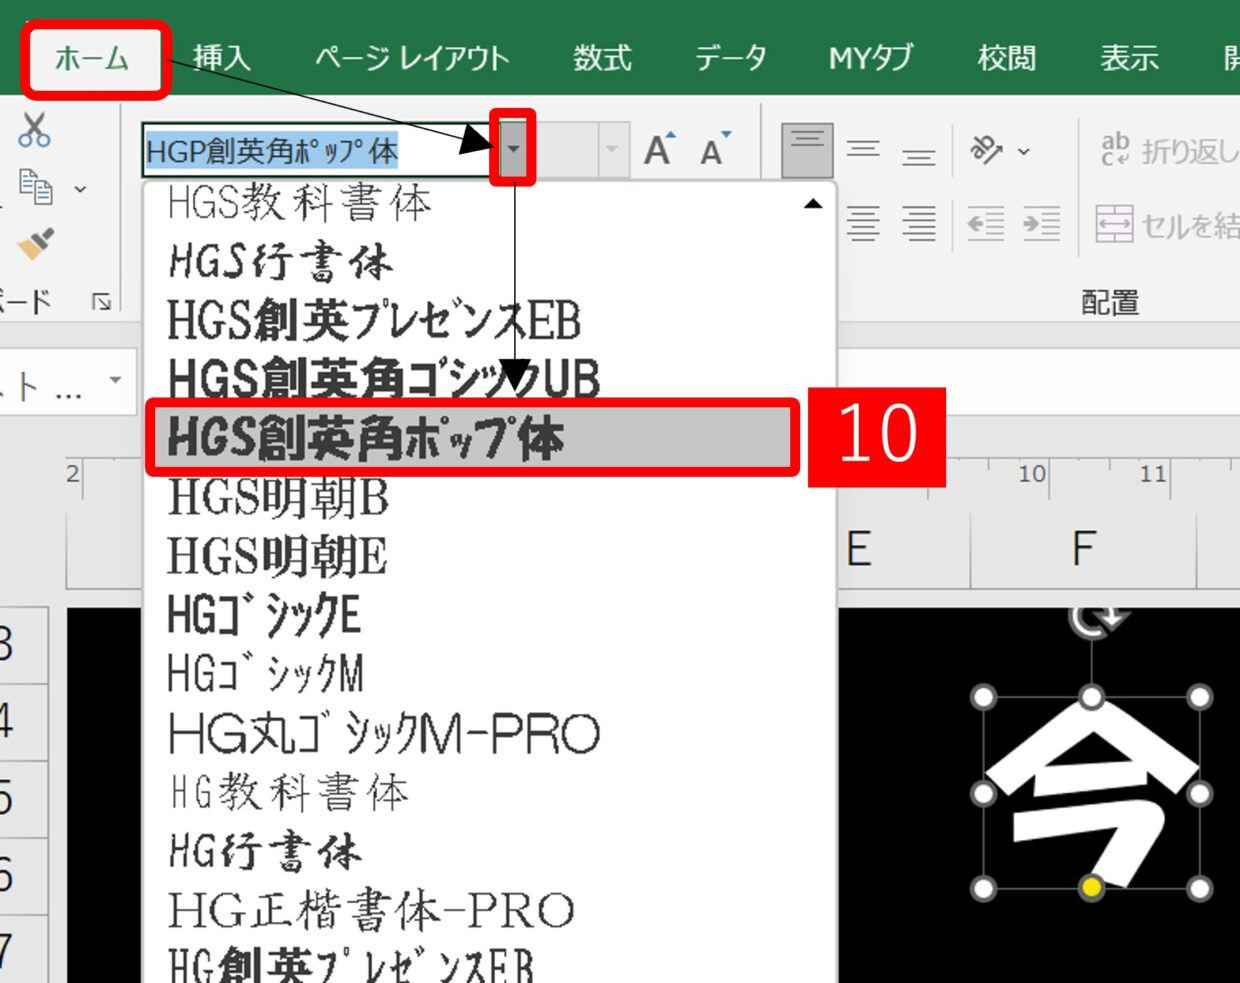
Task: Select HGS明朝B in the font list
Action: [x=490, y=497]
